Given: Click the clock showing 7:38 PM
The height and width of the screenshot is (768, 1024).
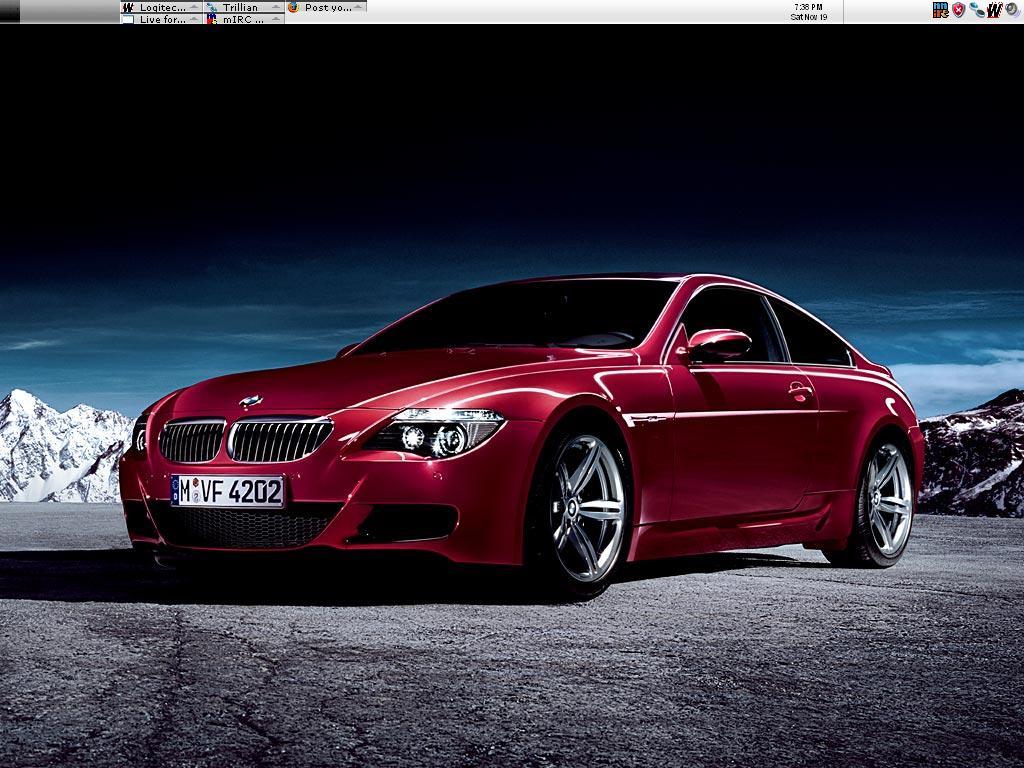Looking at the screenshot, I should 808,7.
